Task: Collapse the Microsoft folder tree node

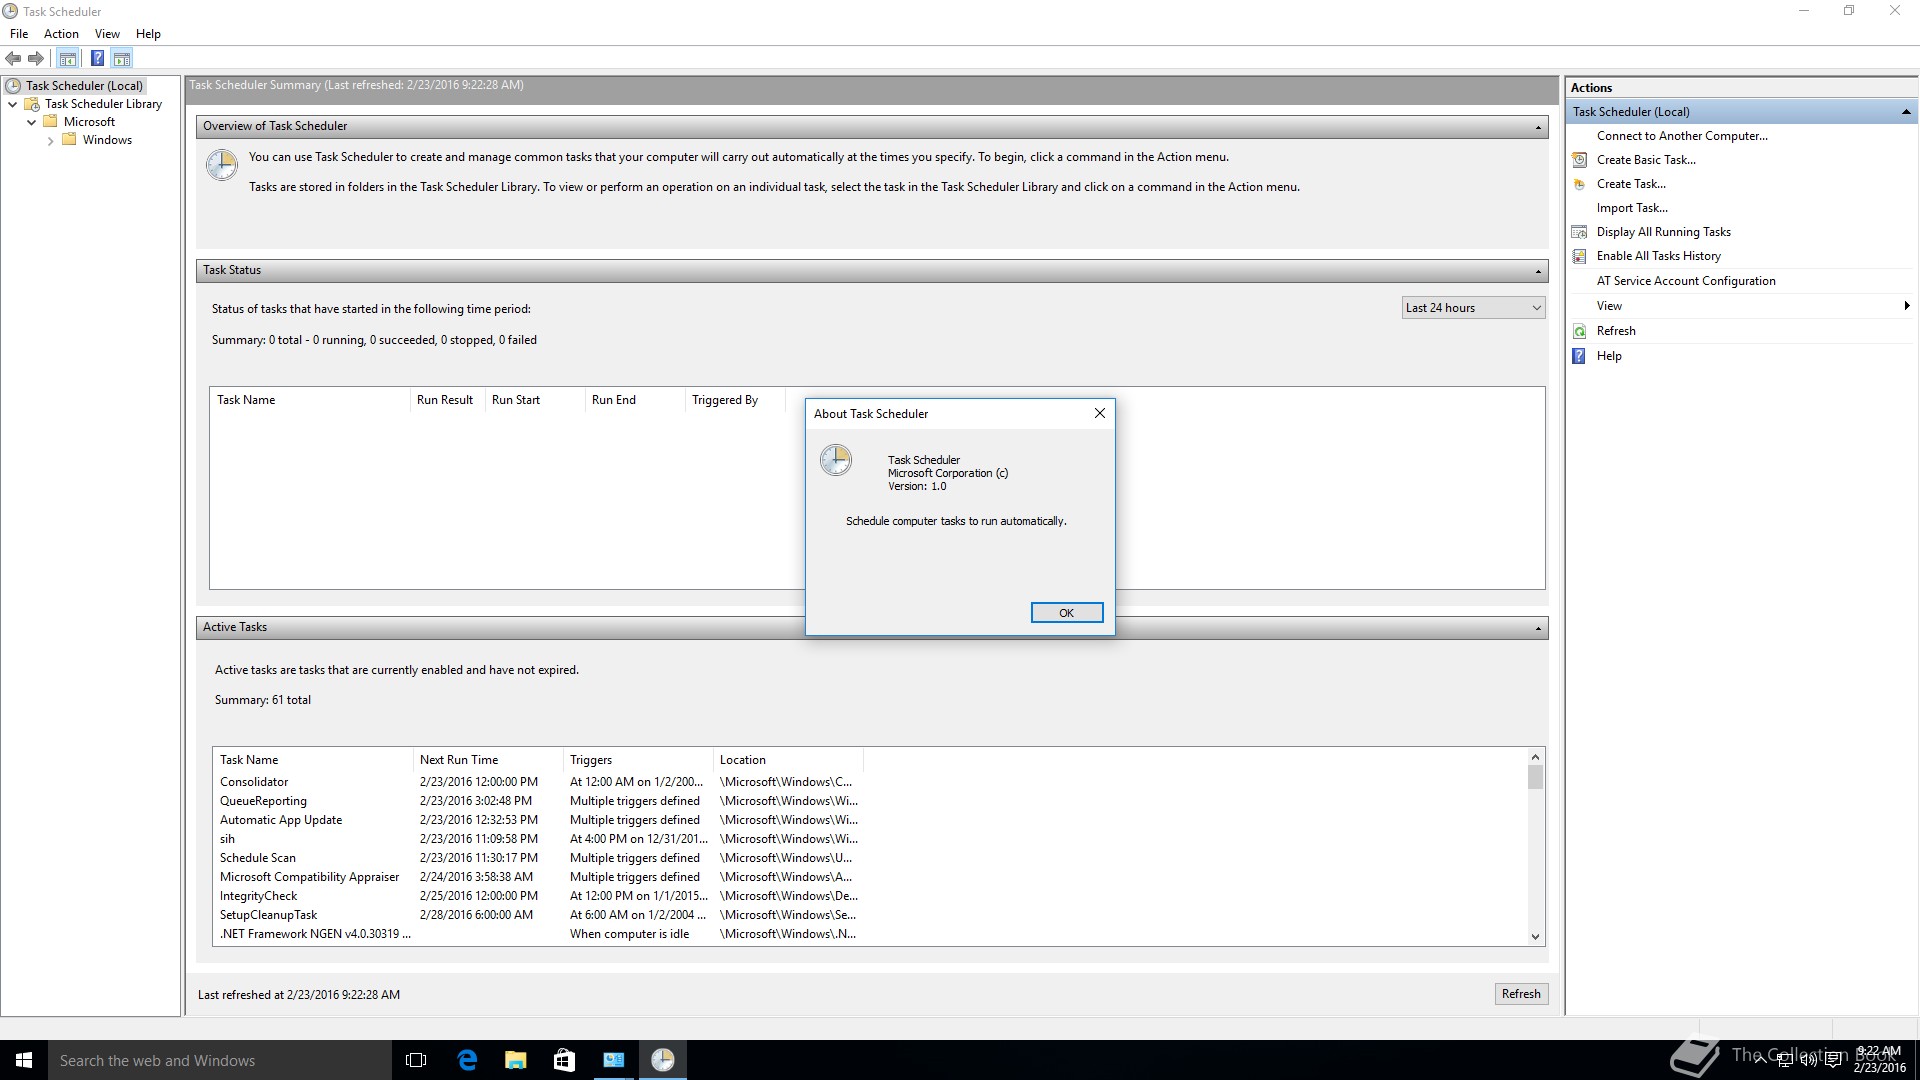Action: click(x=32, y=122)
